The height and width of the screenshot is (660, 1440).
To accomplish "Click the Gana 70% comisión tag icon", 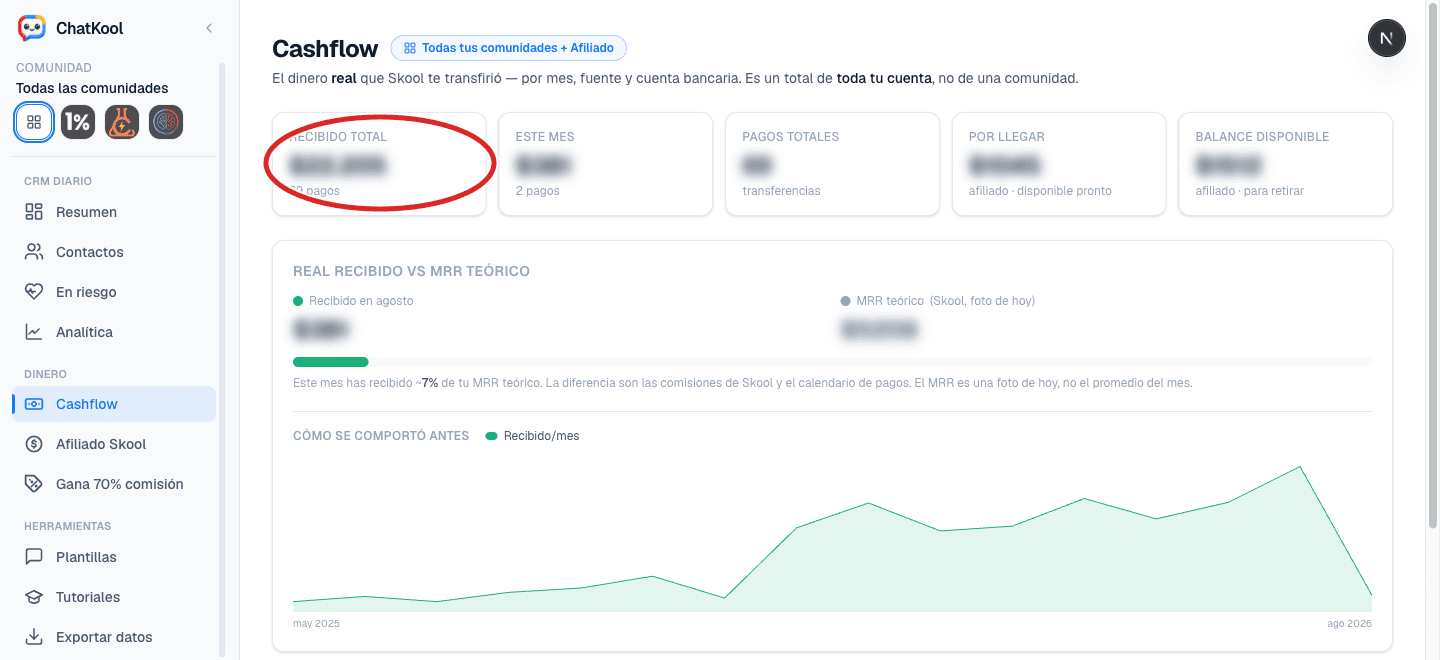I will point(34,484).
